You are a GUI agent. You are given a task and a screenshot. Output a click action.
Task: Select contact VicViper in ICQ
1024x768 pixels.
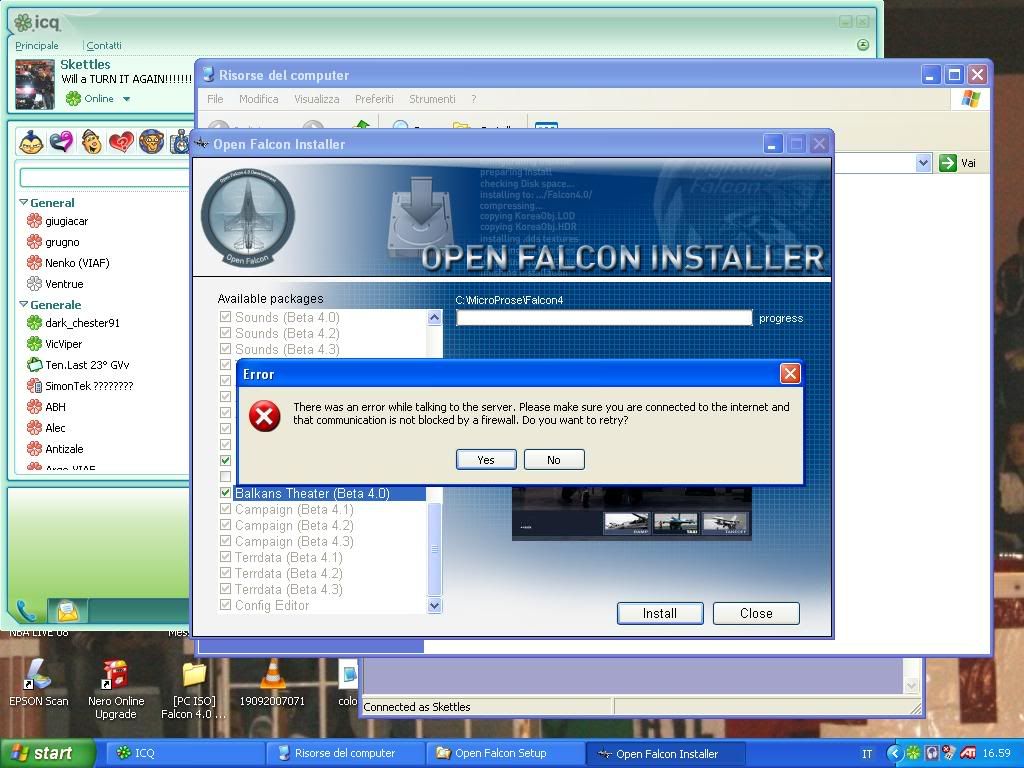click(x=63, y=344)
